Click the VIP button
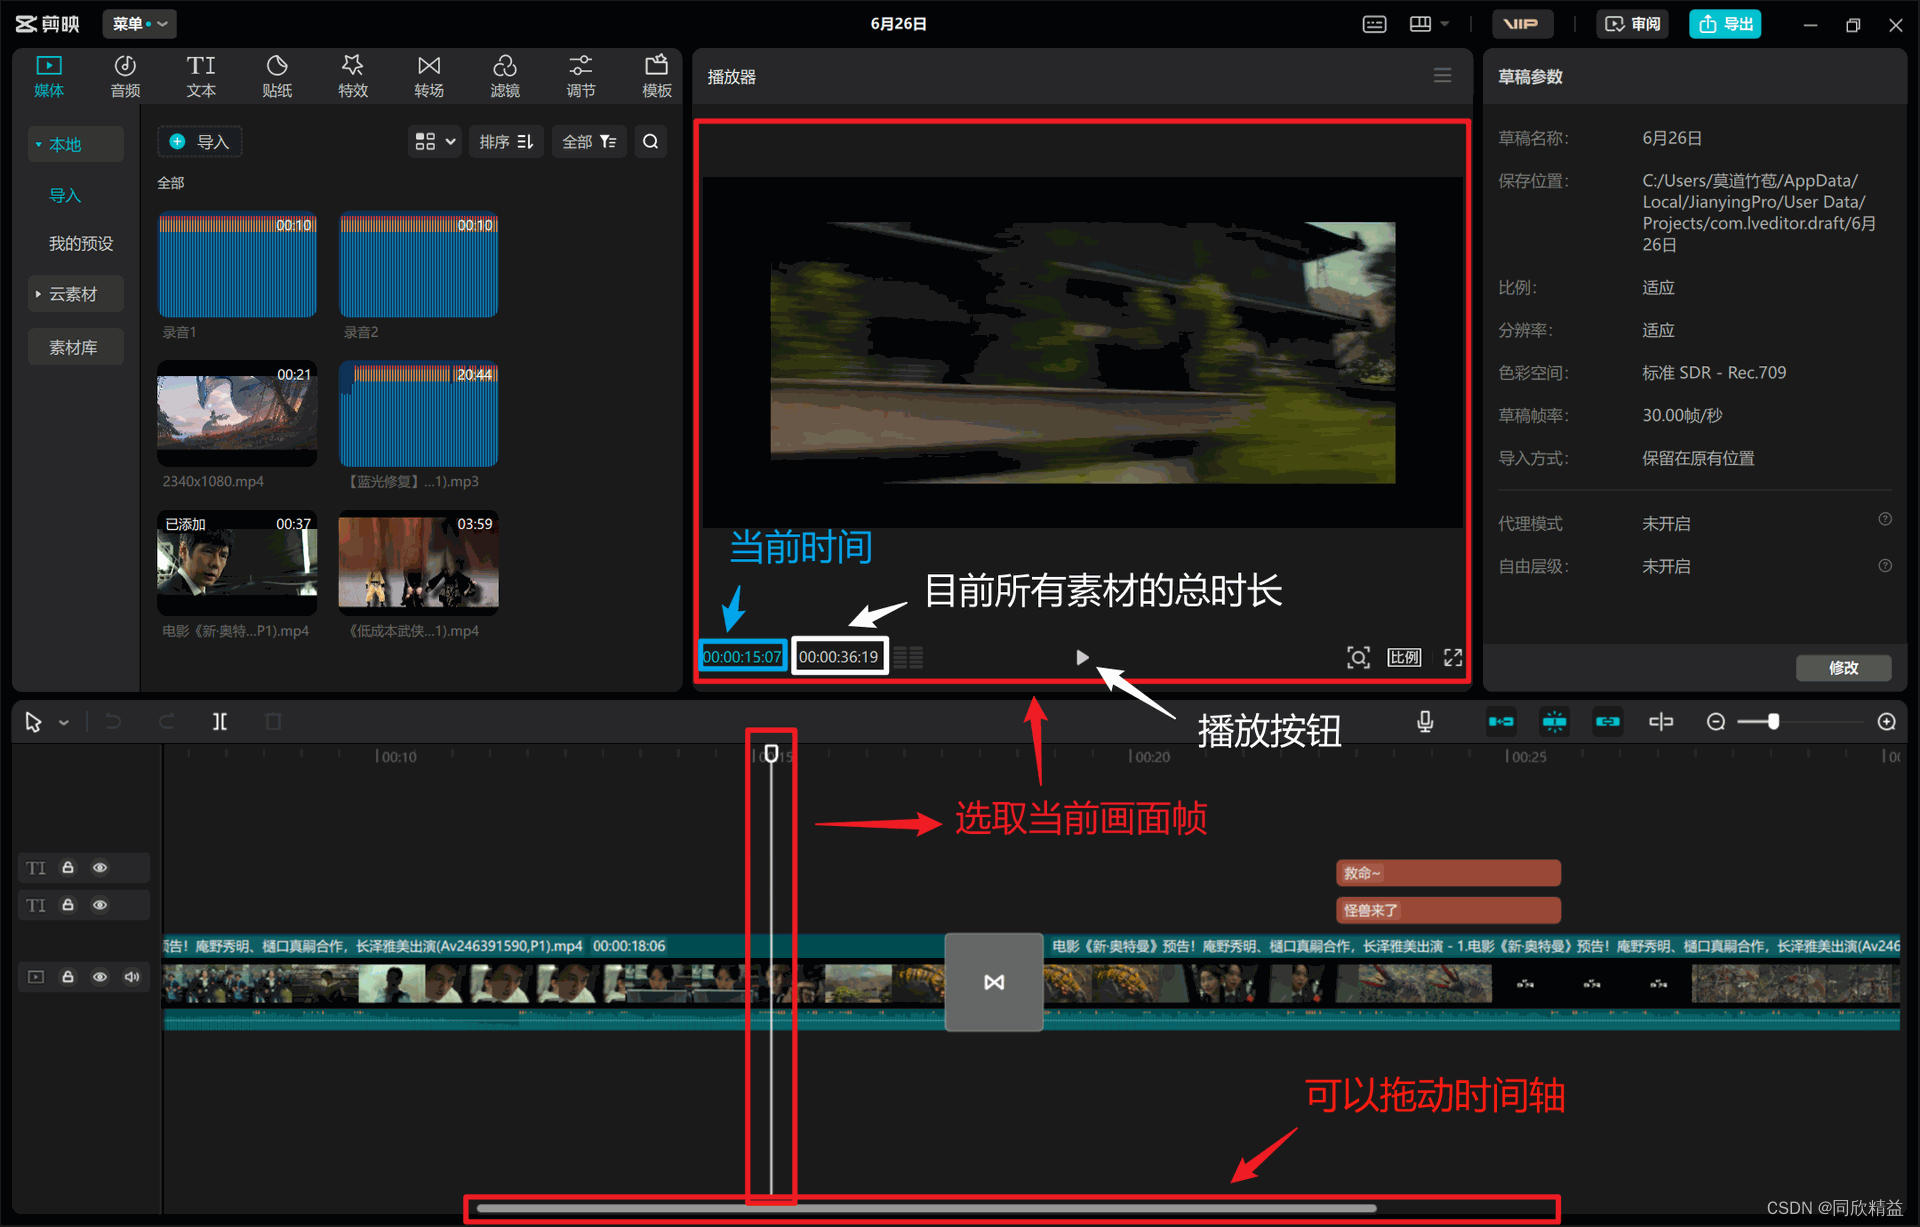Viewport: 1920px width, 1227px height. (x=1522, y=24)
